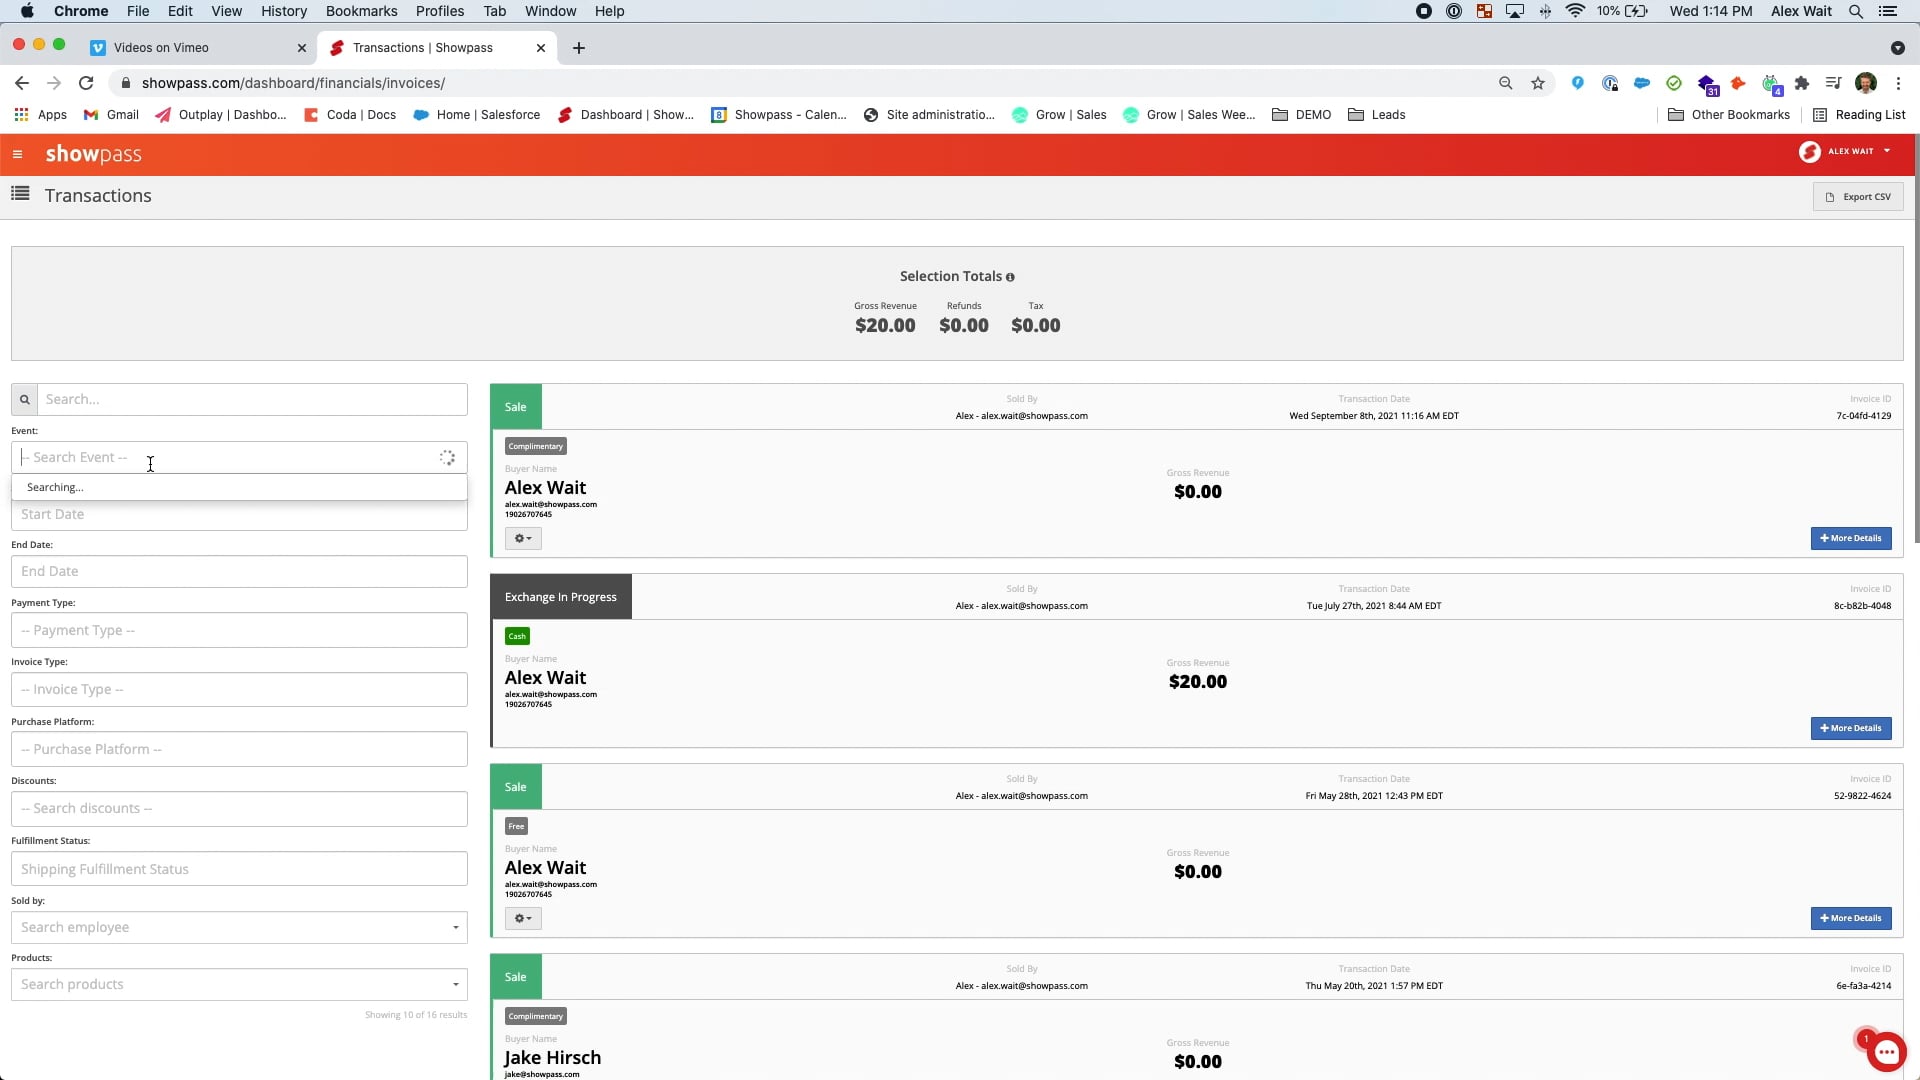Expand the Alex Wait account dropdown
Screen dimensions: 1920x1080
click(1845, 151)
